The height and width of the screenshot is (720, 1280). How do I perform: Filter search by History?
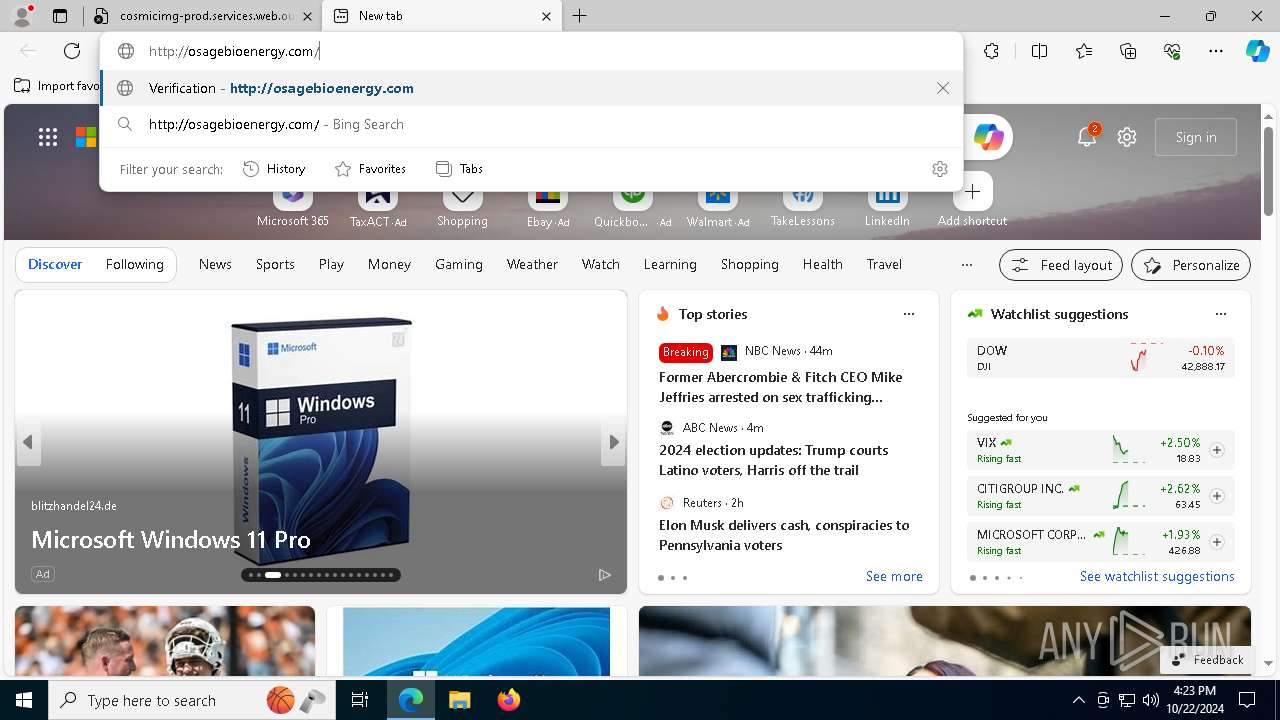tap(274, 169)
